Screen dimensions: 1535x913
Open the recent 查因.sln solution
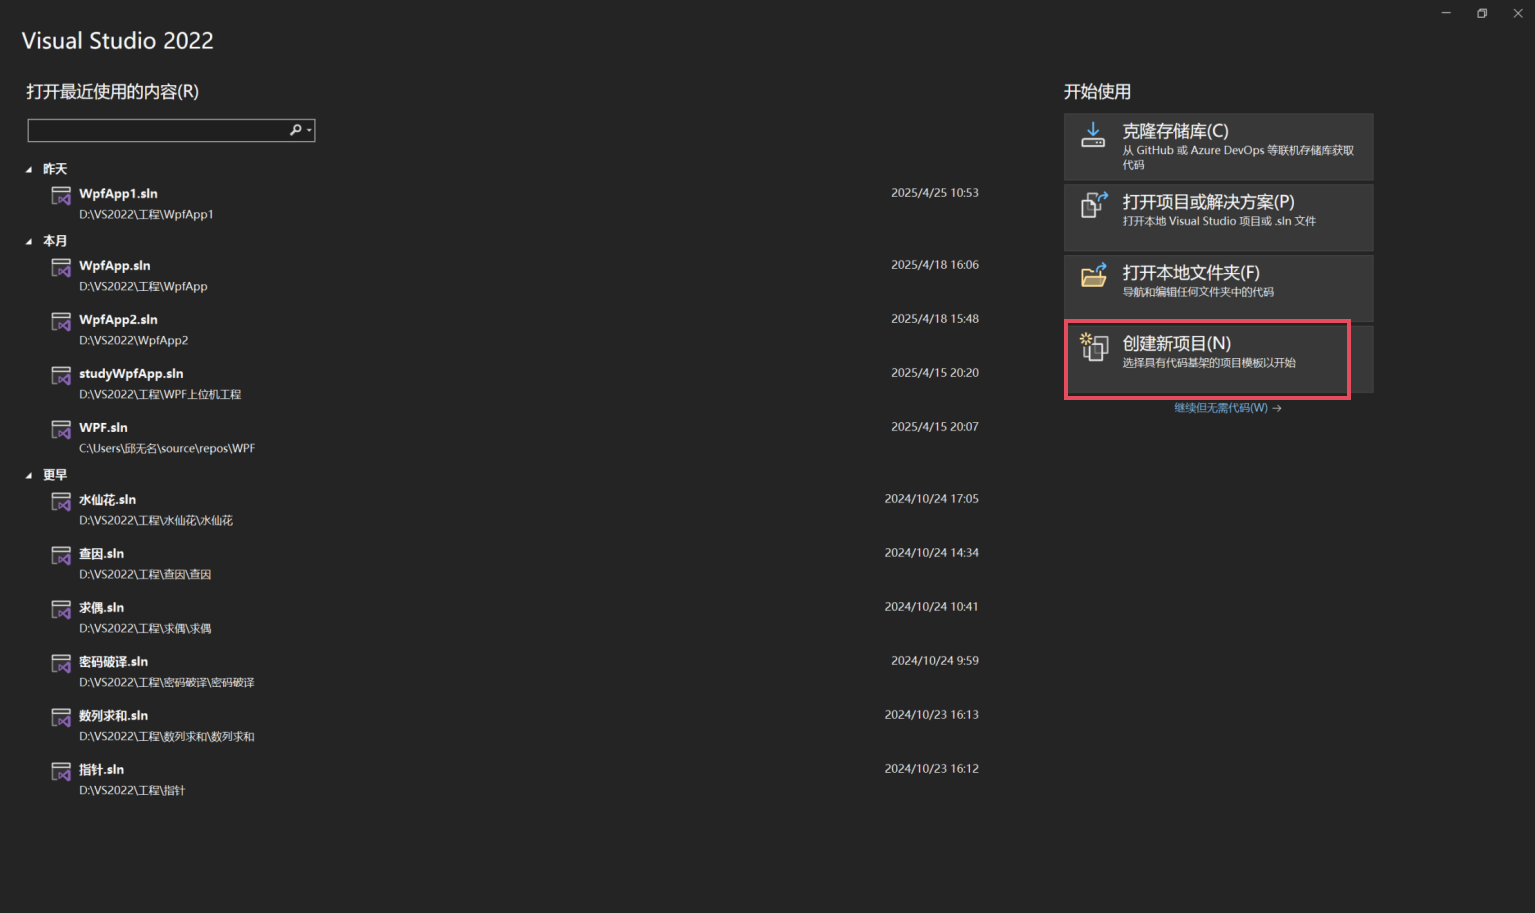coord(101,553)
